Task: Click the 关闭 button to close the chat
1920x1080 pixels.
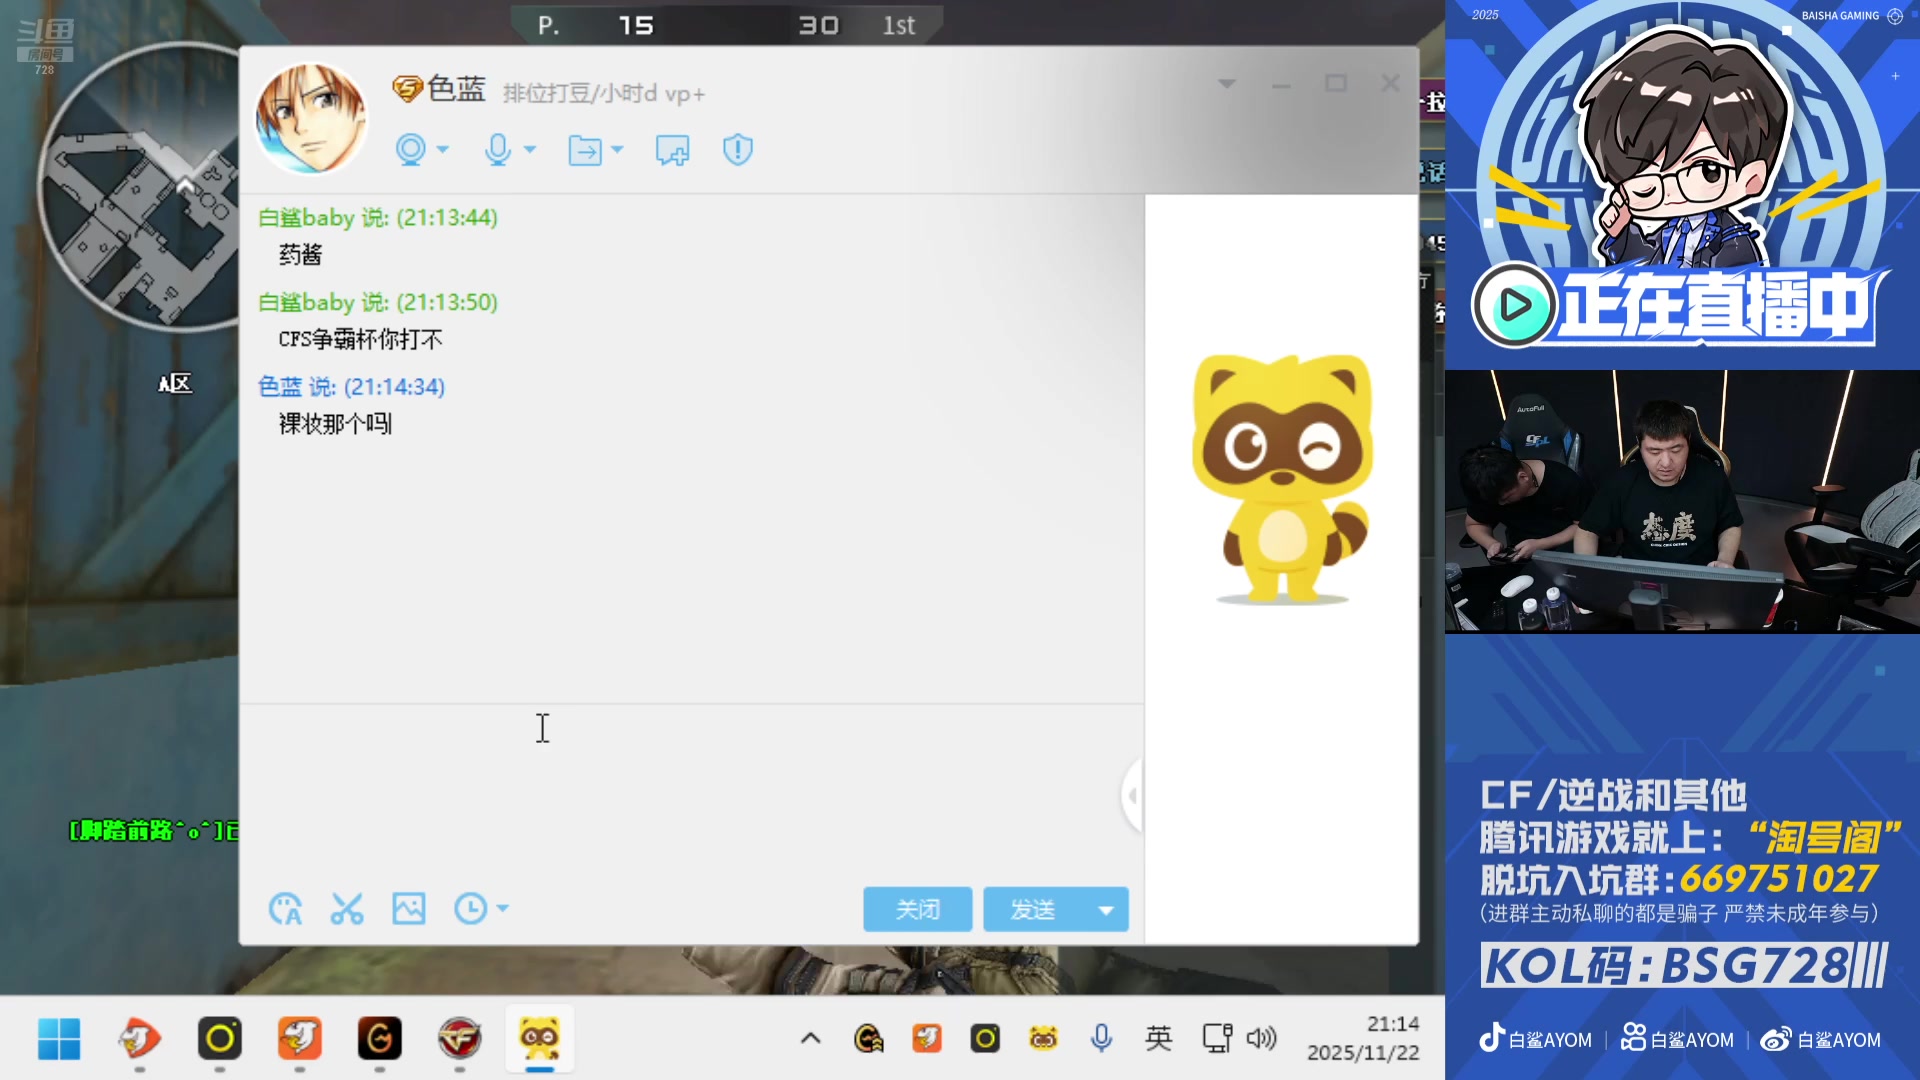Action: click(x=917, y=909)
